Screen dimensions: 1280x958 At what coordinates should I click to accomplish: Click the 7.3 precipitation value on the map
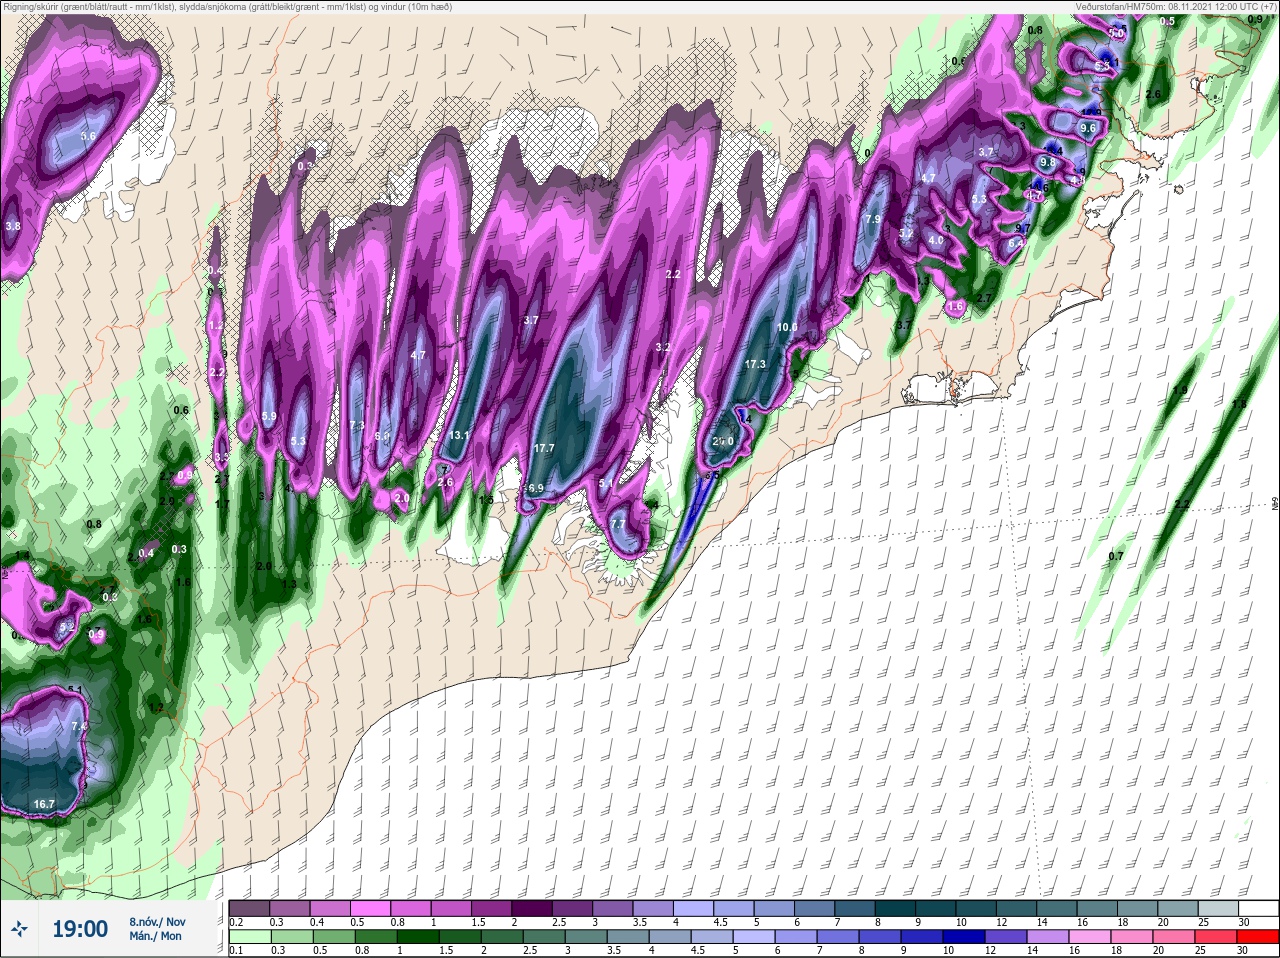click(357, 426)
